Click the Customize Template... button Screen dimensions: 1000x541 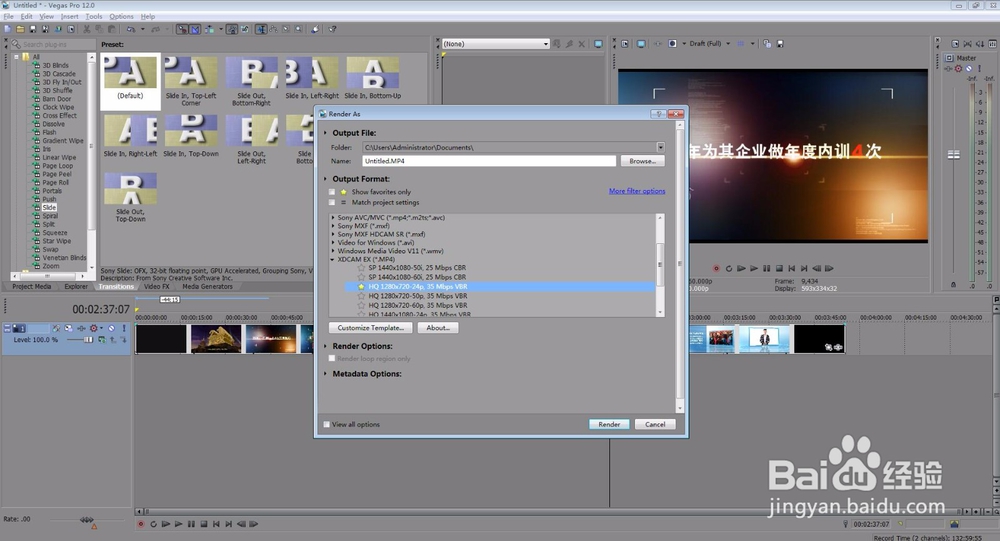click(371, 328)
